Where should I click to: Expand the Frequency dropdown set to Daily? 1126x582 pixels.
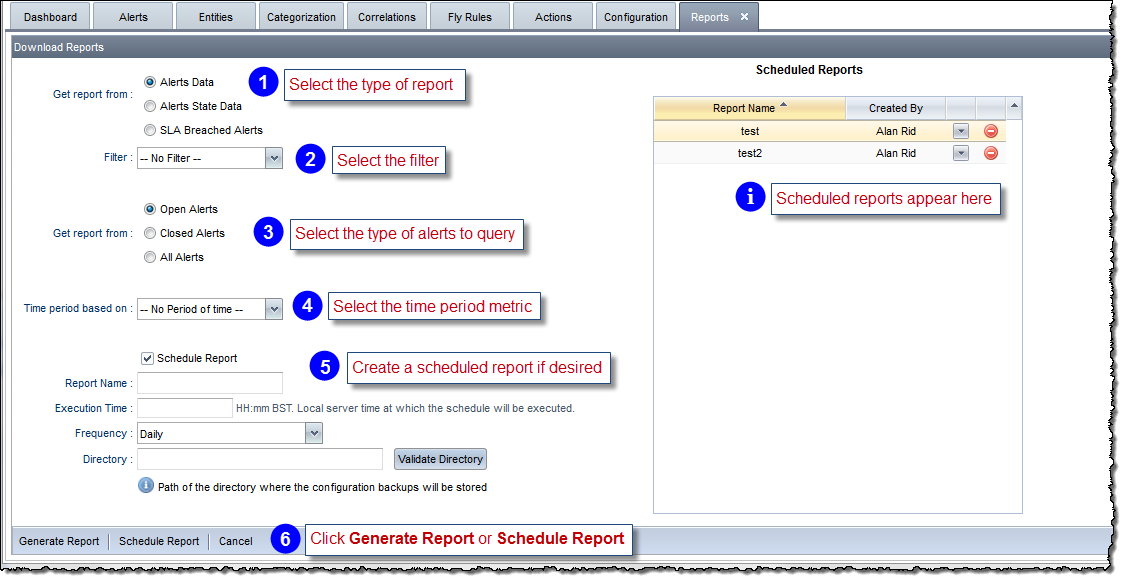click(x=314, y=434)
